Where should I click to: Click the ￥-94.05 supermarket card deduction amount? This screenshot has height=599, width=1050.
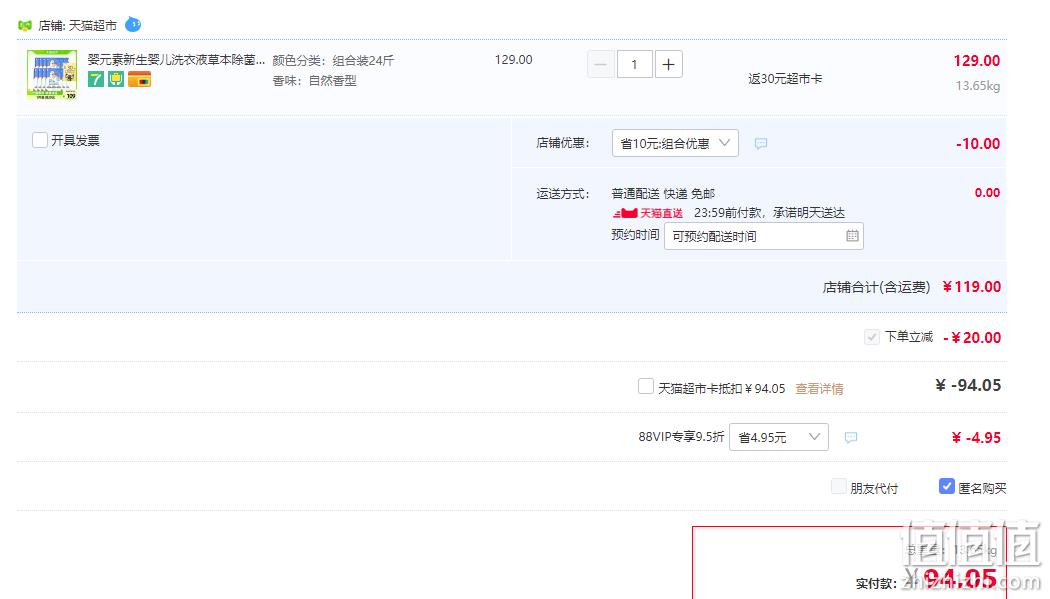pos(968,386)
